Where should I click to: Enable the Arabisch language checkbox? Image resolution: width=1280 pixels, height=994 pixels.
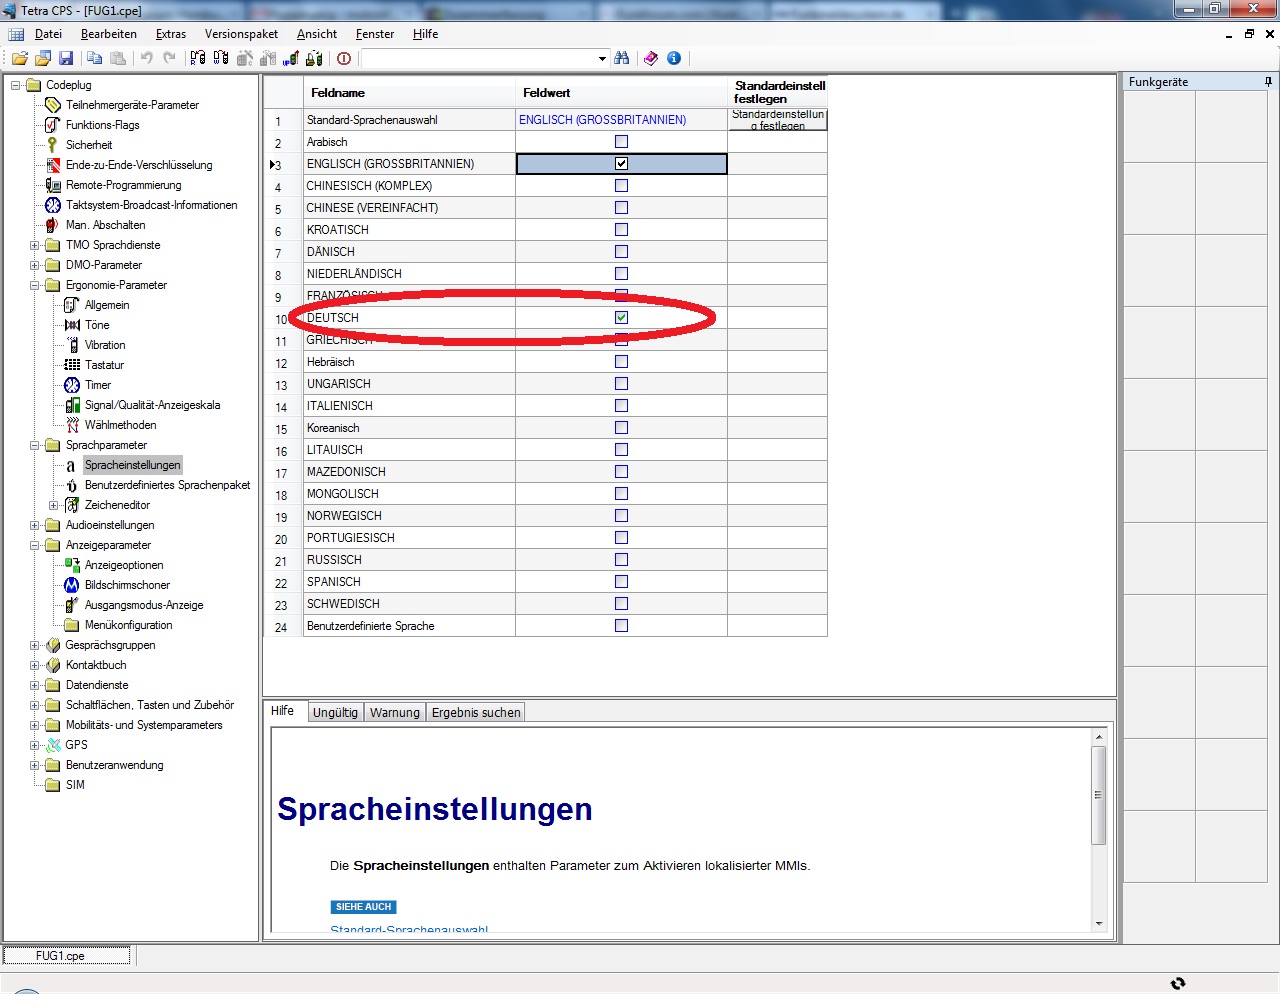621,142
